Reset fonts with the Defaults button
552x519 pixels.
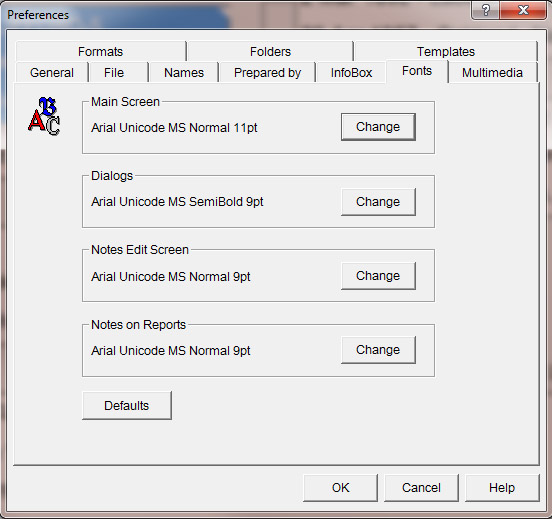(127, 405)
